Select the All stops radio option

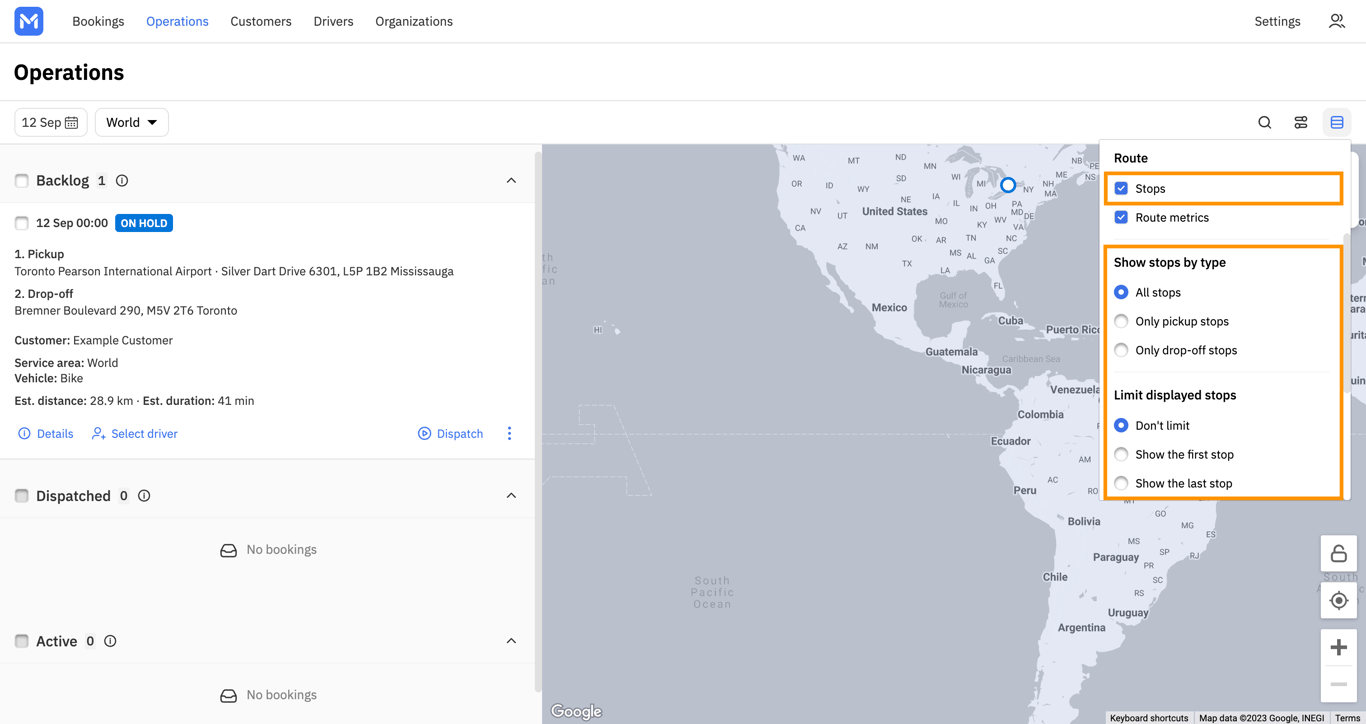pos(1121,292)
